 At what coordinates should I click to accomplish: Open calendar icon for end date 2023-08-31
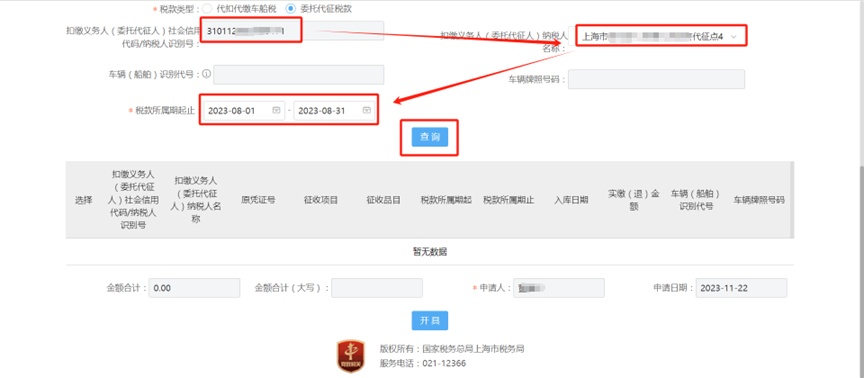(366, 111)
